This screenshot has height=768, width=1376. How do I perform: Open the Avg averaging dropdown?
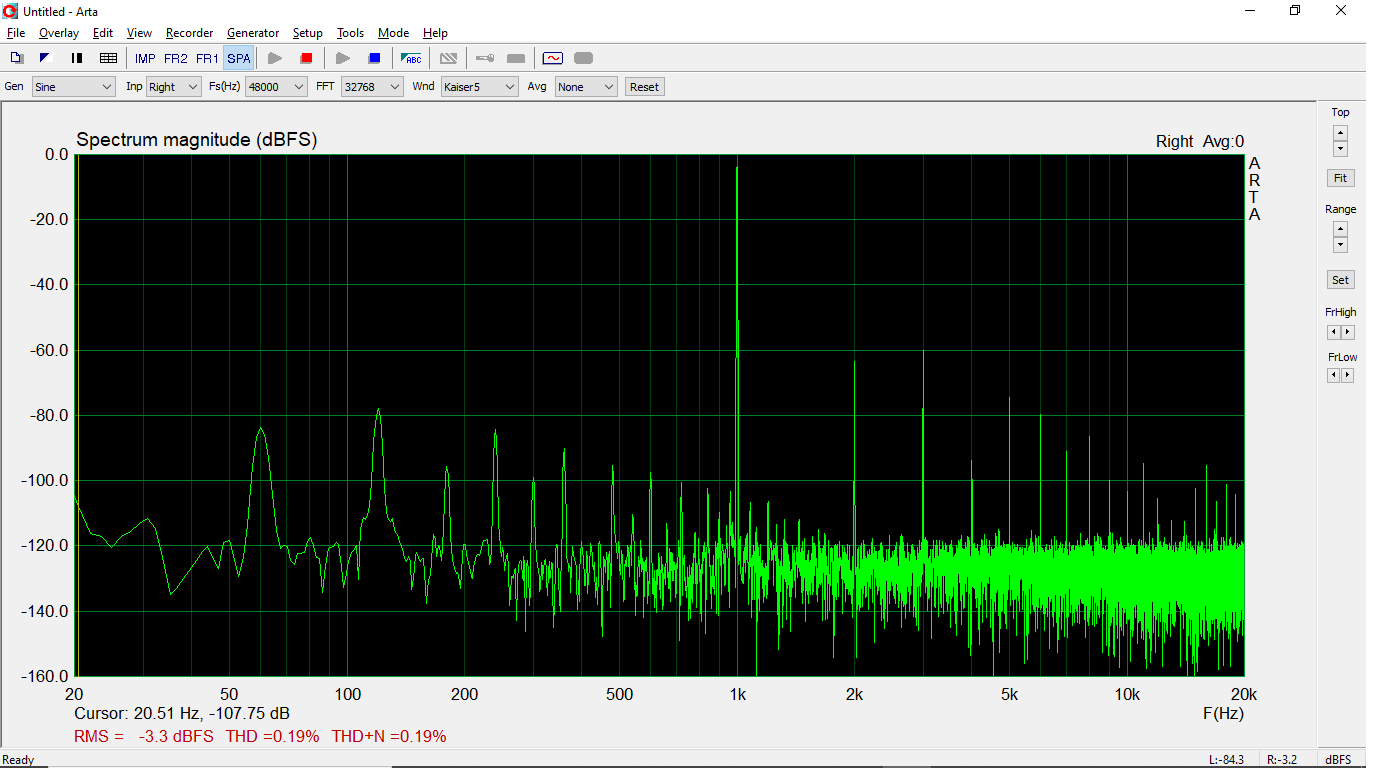(x=586, y=87)
